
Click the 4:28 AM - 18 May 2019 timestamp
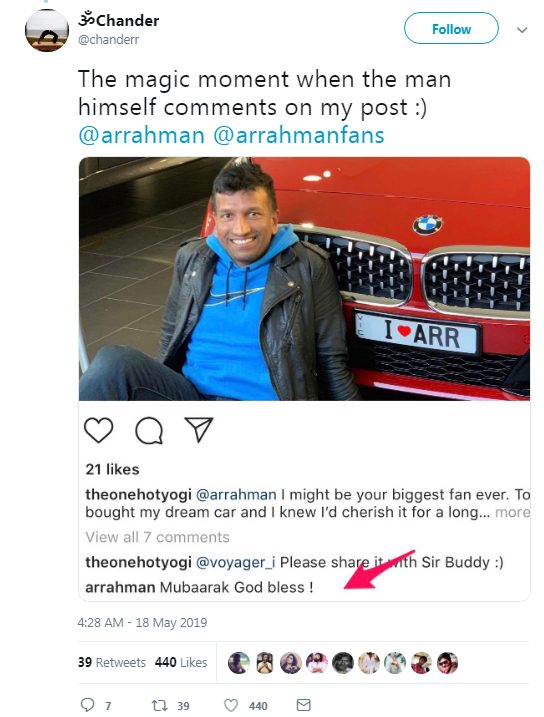click(x=142, y=622)
